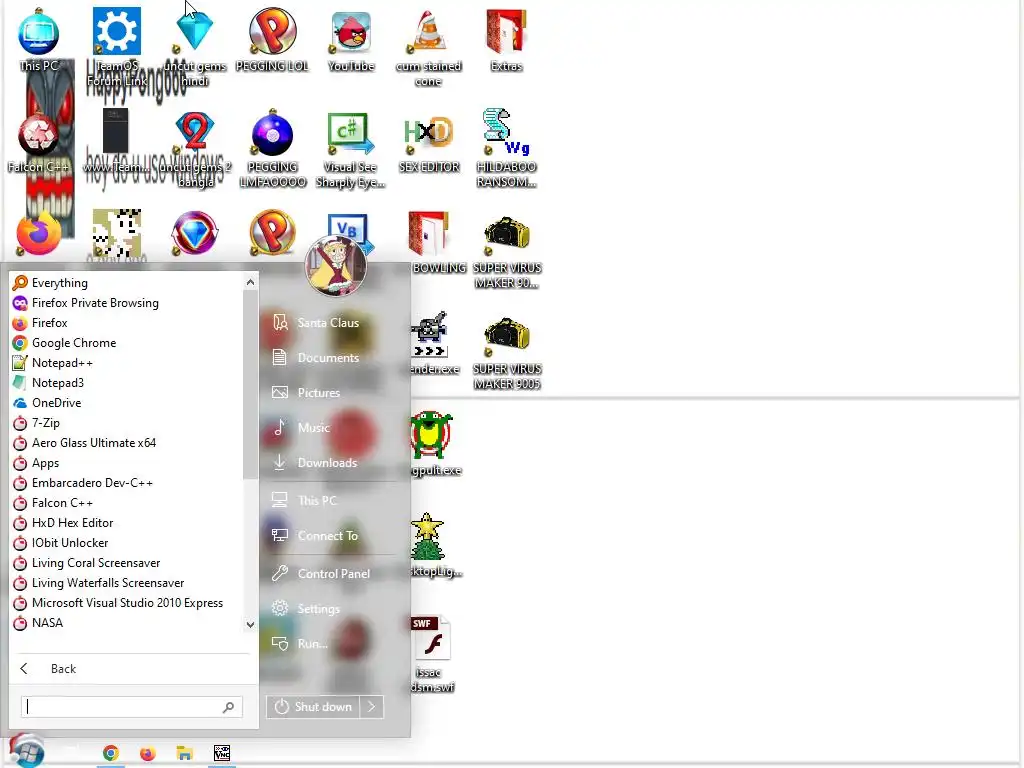Image resolution: width=1024 pixels, height=768 pixels.
Task: Open File Explorer from taskbar
Action: point(185,753)
